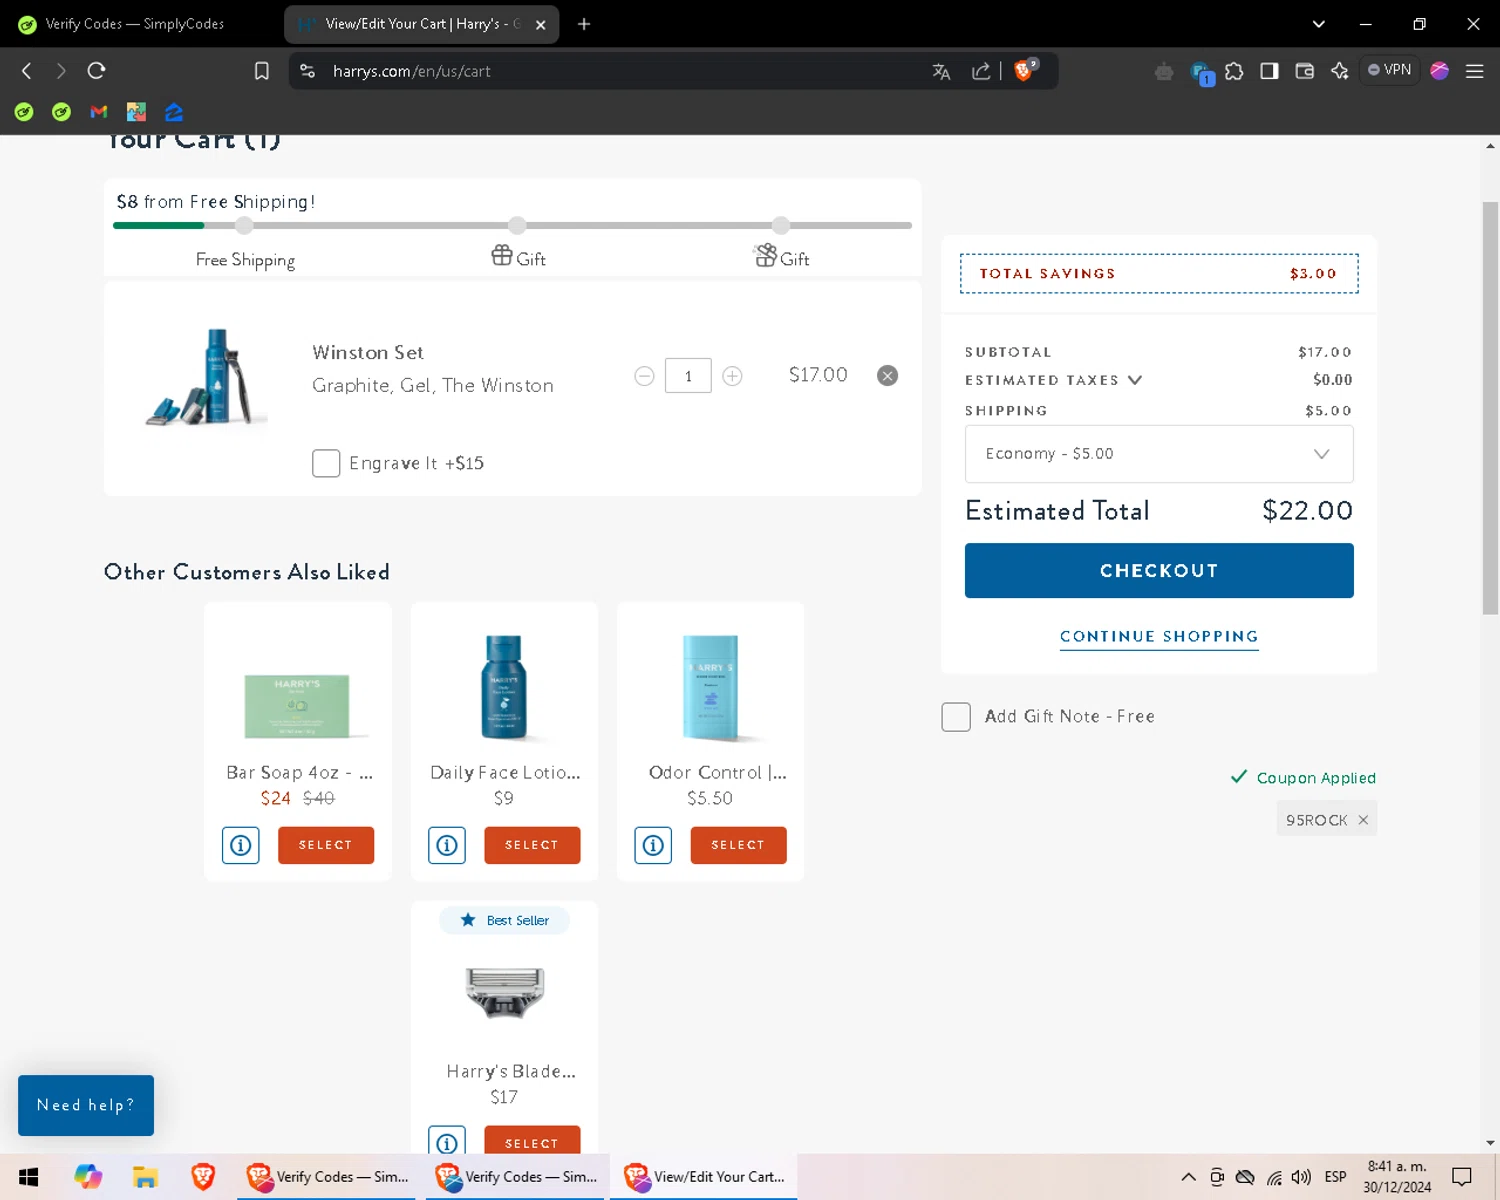This screenshot has width=1500, height=1200.
Task: View site information icon beside the URL
Action: coord(308,71)
